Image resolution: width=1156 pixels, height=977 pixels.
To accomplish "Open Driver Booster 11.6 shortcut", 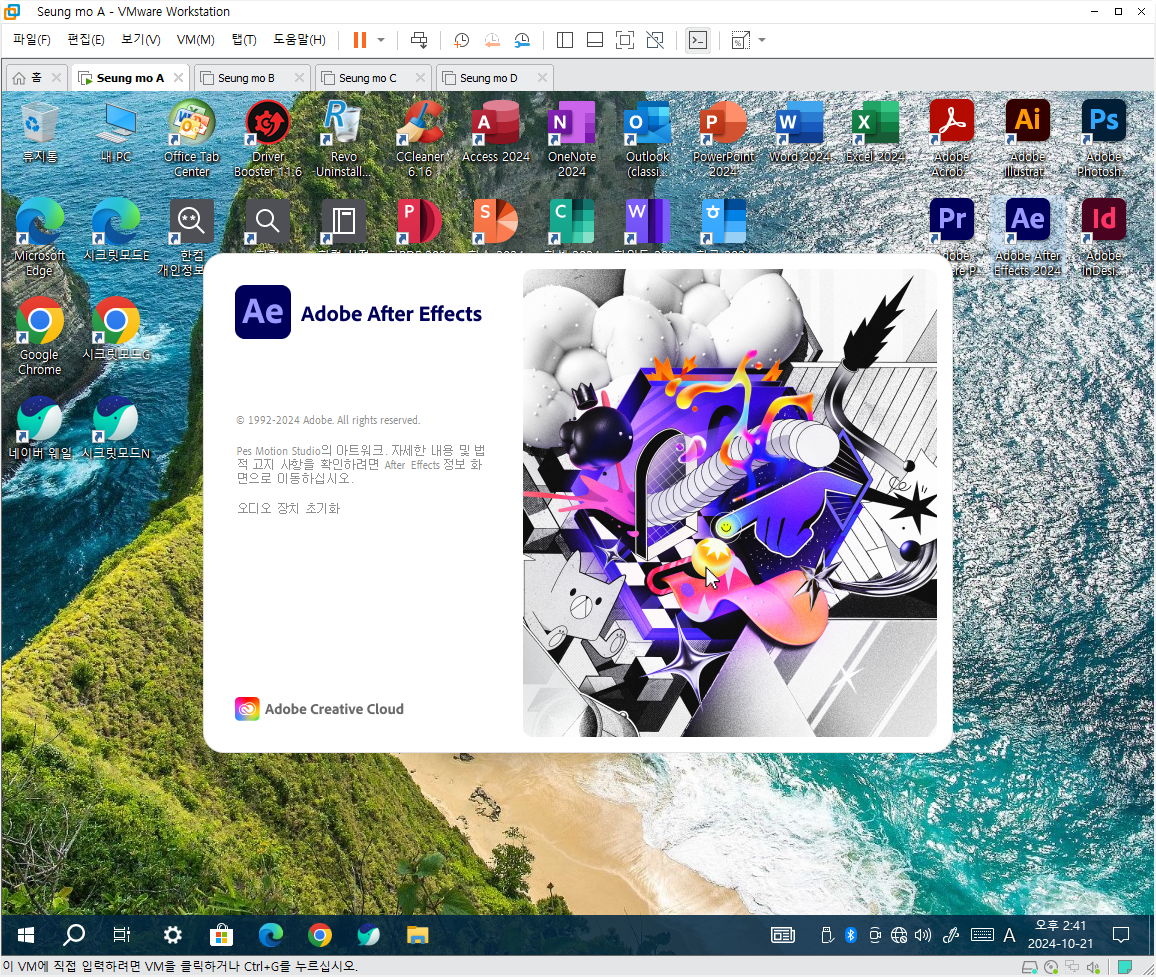I will click(x=268, y=139).
